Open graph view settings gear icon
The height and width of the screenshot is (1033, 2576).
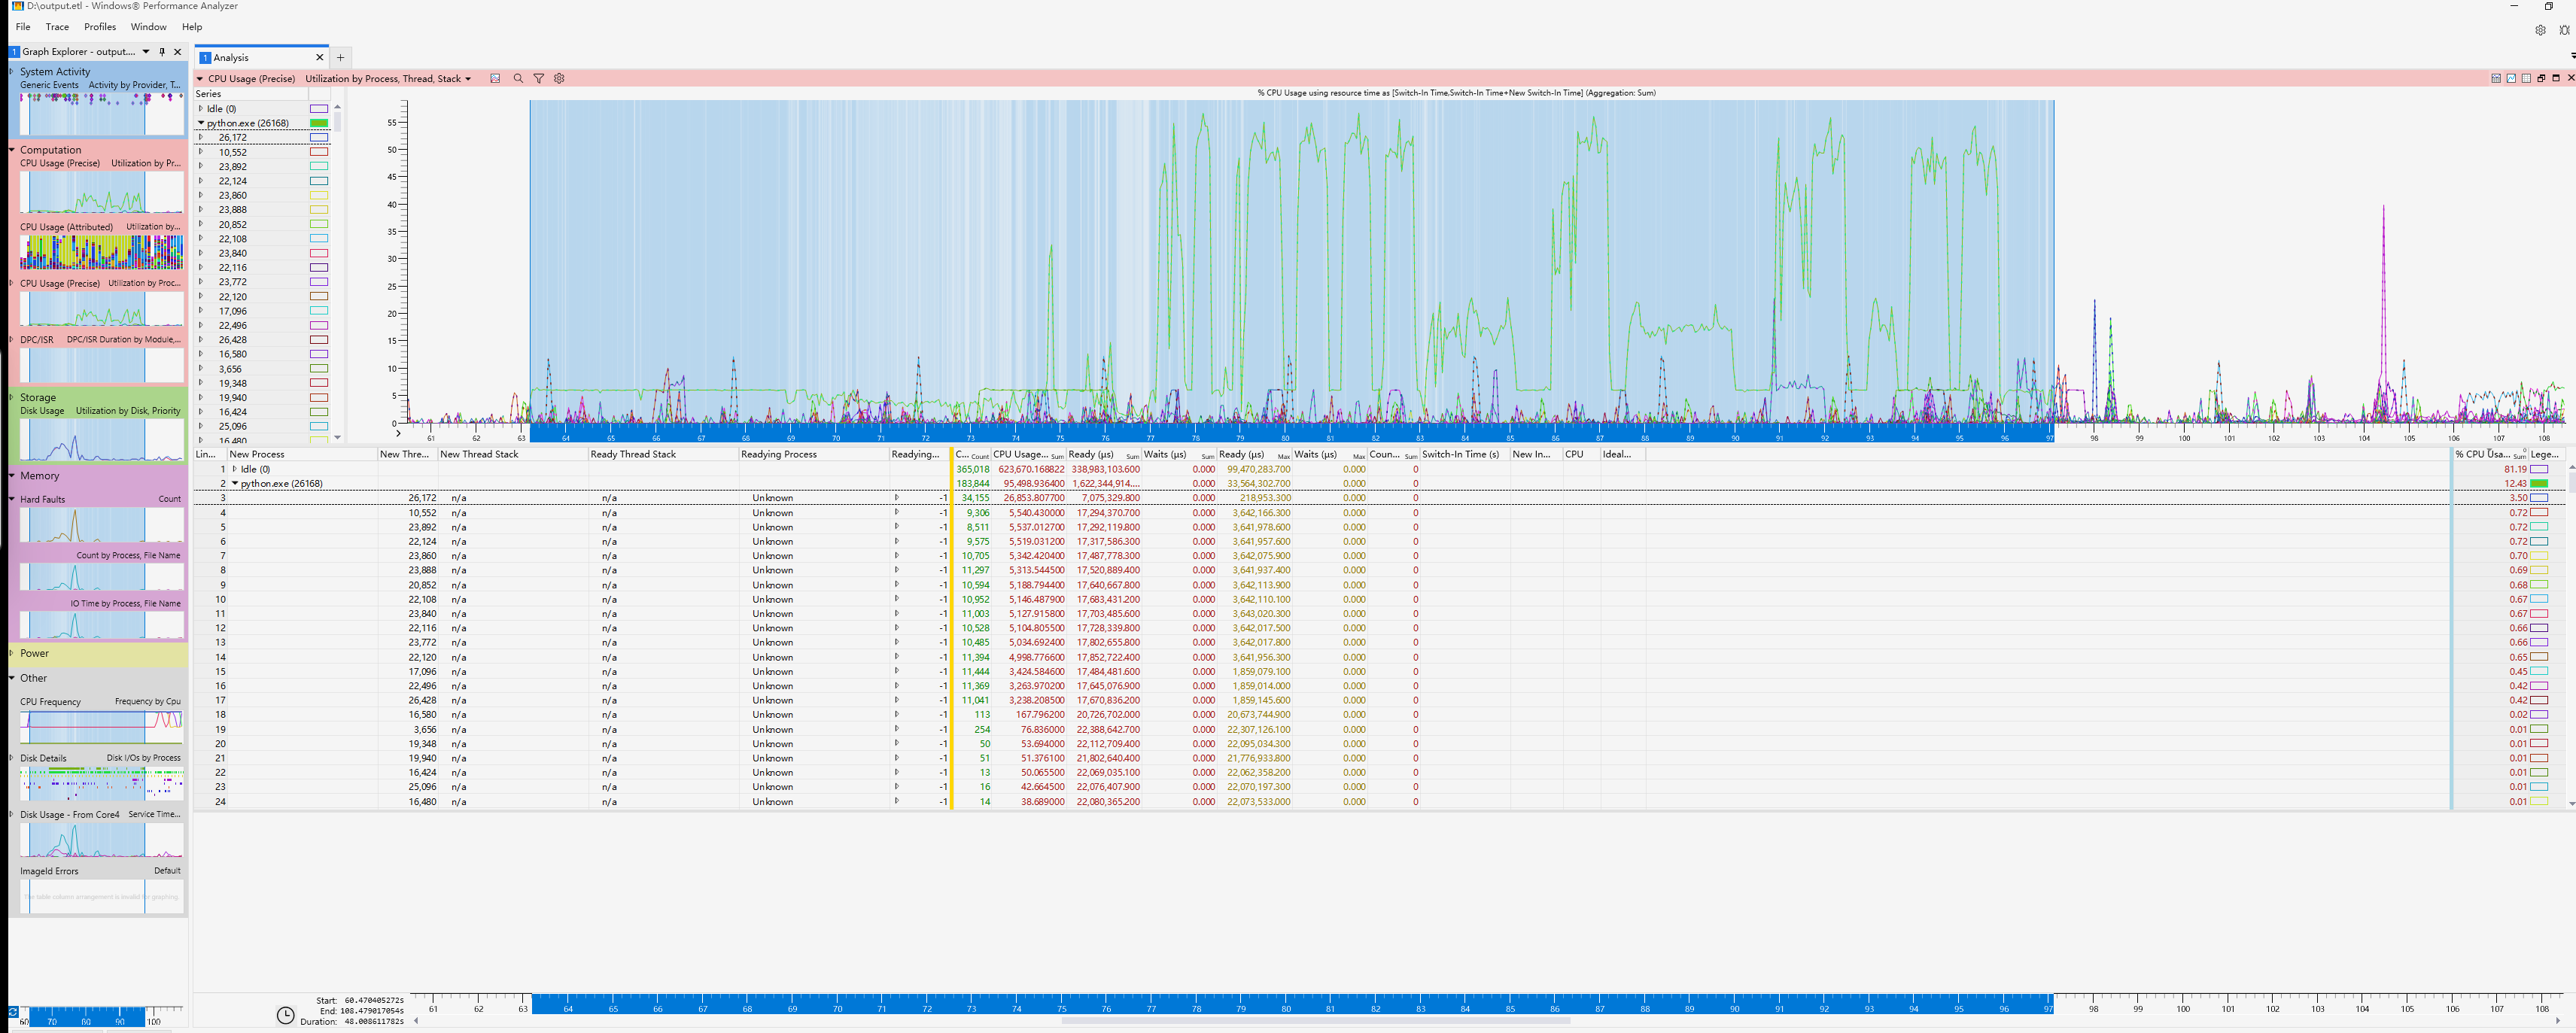coord(559,78)
